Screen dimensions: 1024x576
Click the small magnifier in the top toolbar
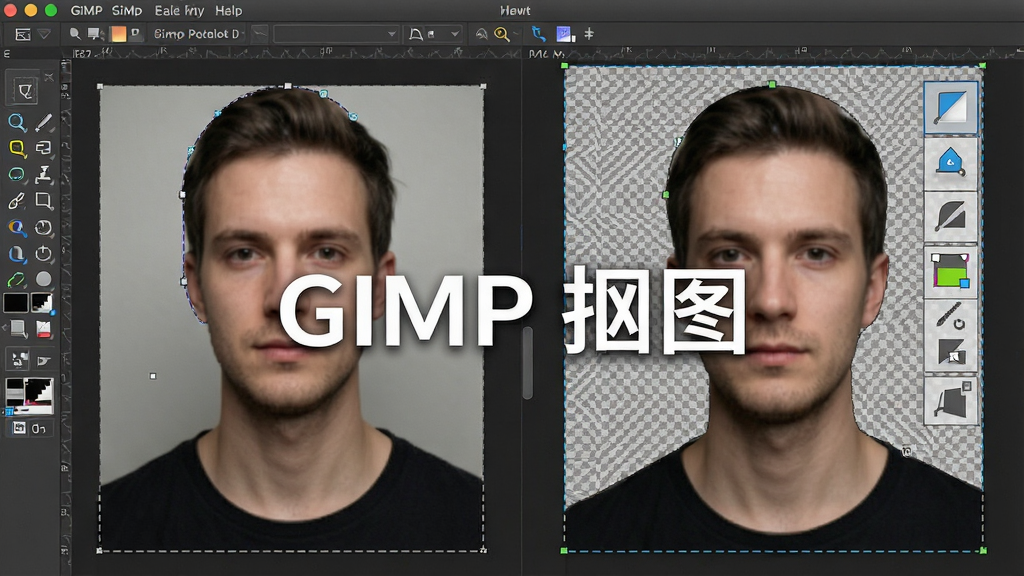[75, 33]
